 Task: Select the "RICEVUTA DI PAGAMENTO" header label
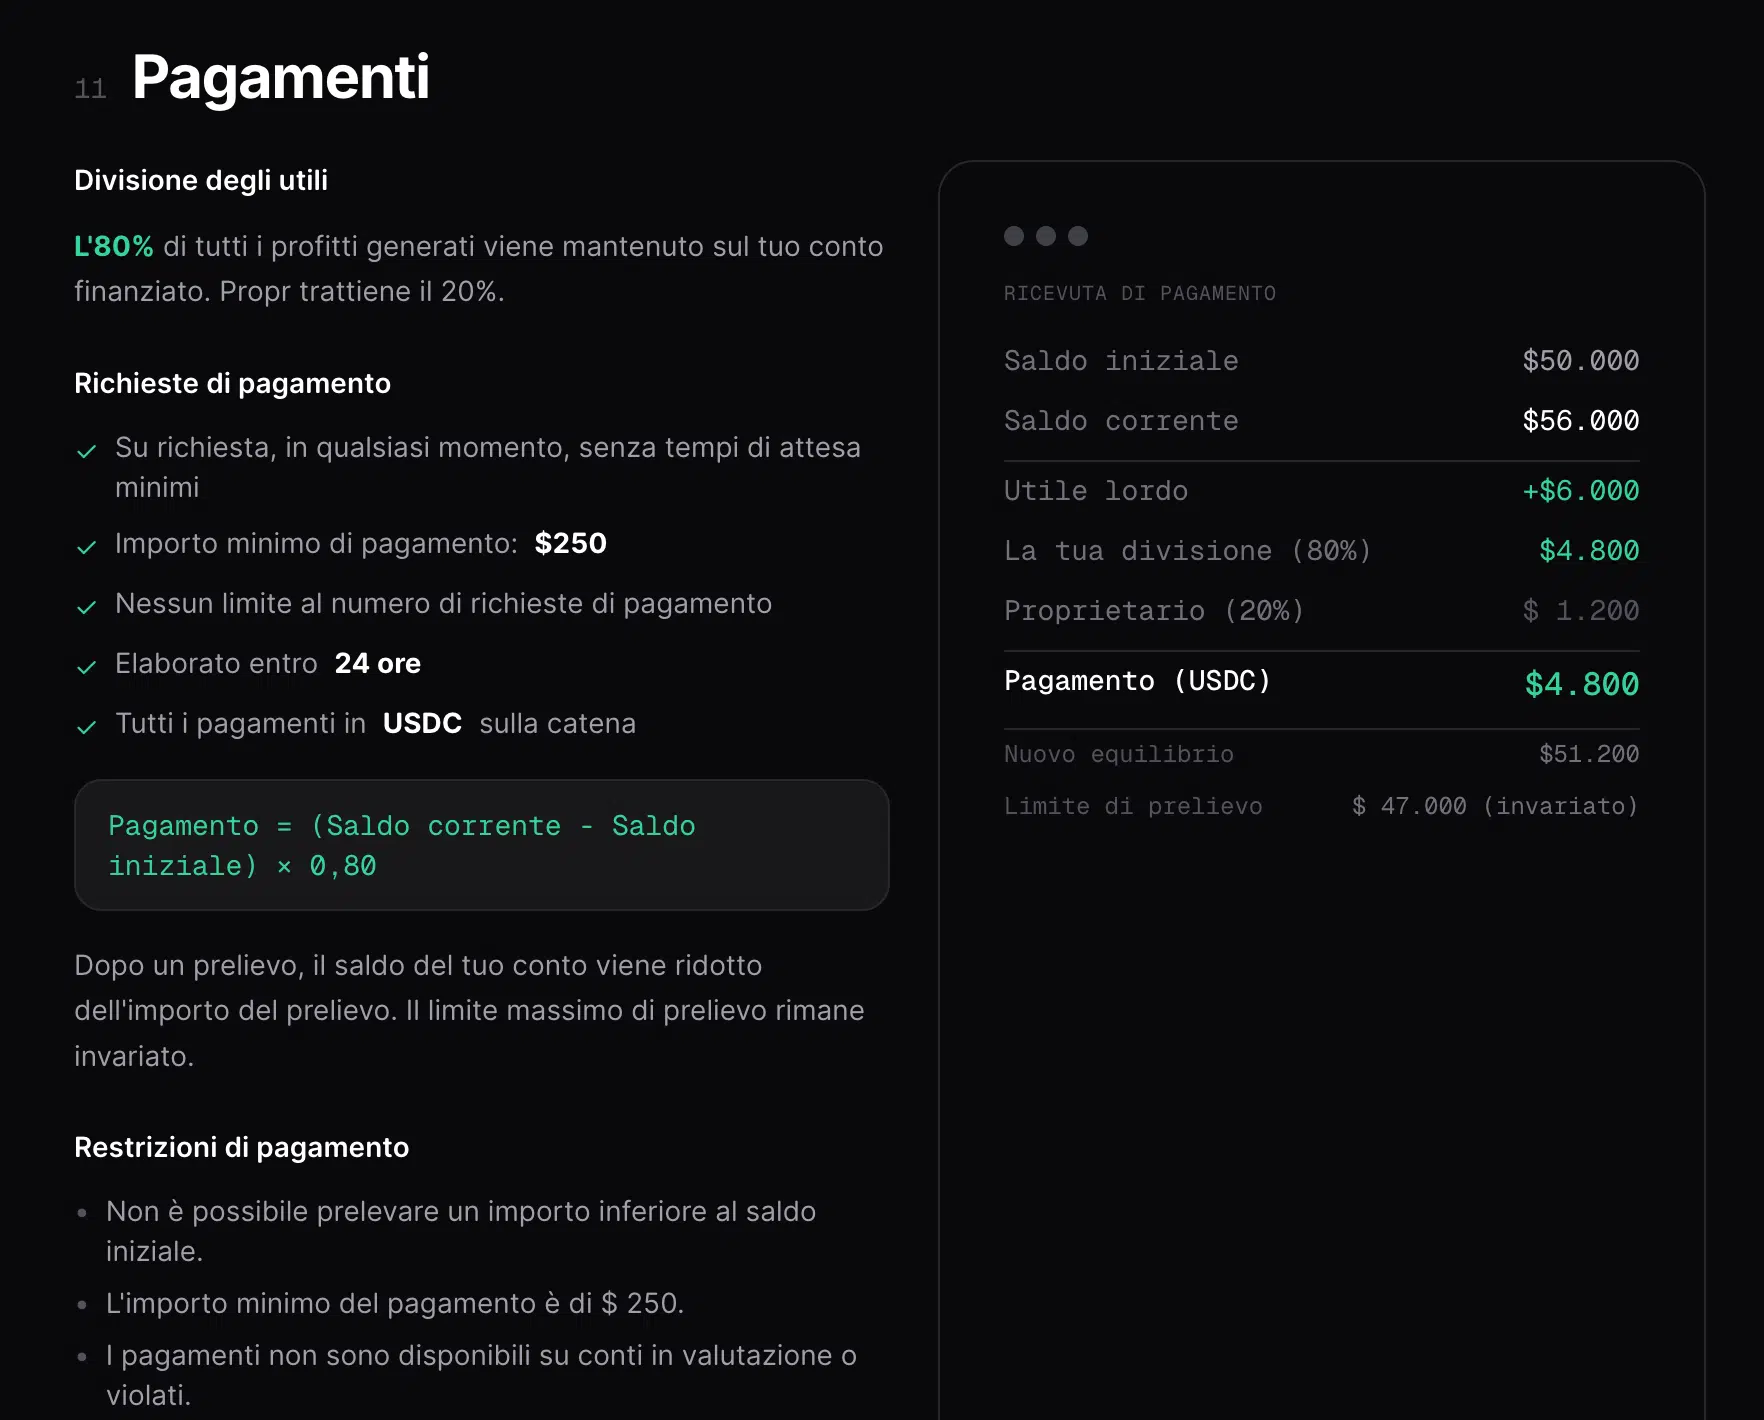pyautogui.click(x=1140, y=292)
